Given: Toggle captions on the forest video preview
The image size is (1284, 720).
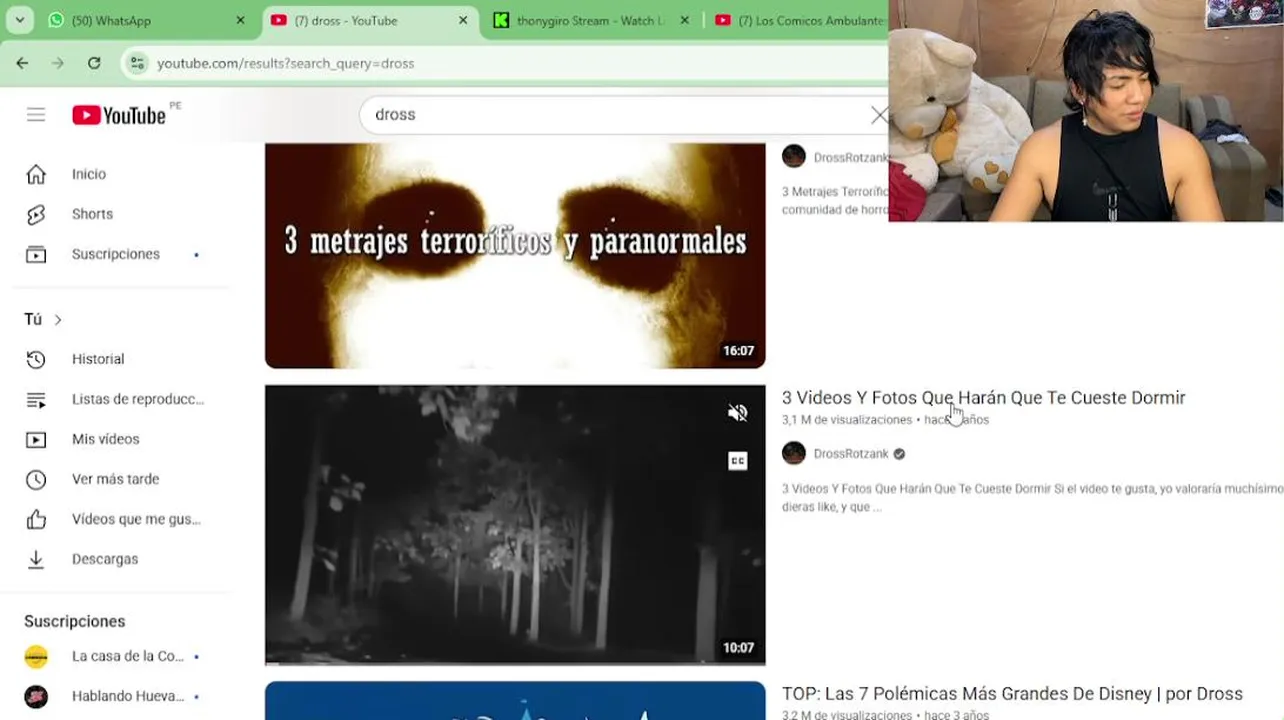Looking at the screenshot, I should click(738, 461).
